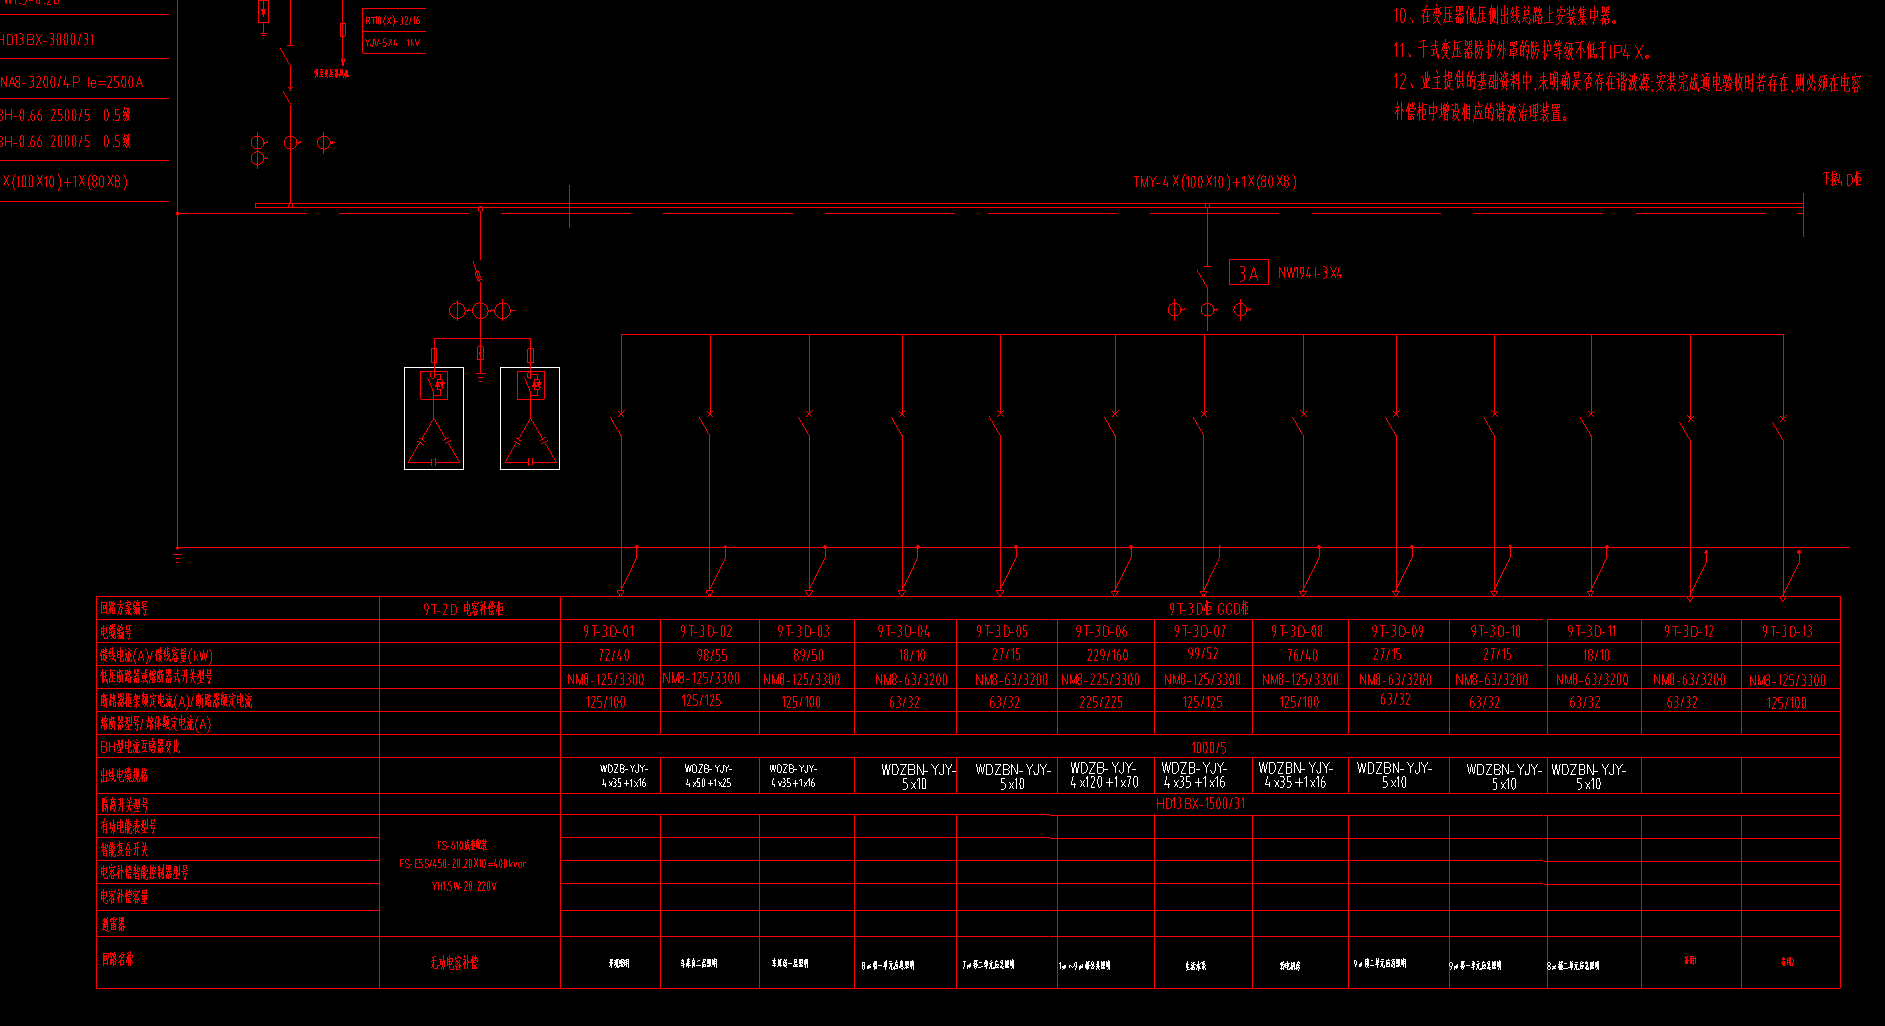The width and height of the screenshot is (1885, 1026).
Task: Select the BH-0.66 2500/5 label
Action: click(65, 116)
